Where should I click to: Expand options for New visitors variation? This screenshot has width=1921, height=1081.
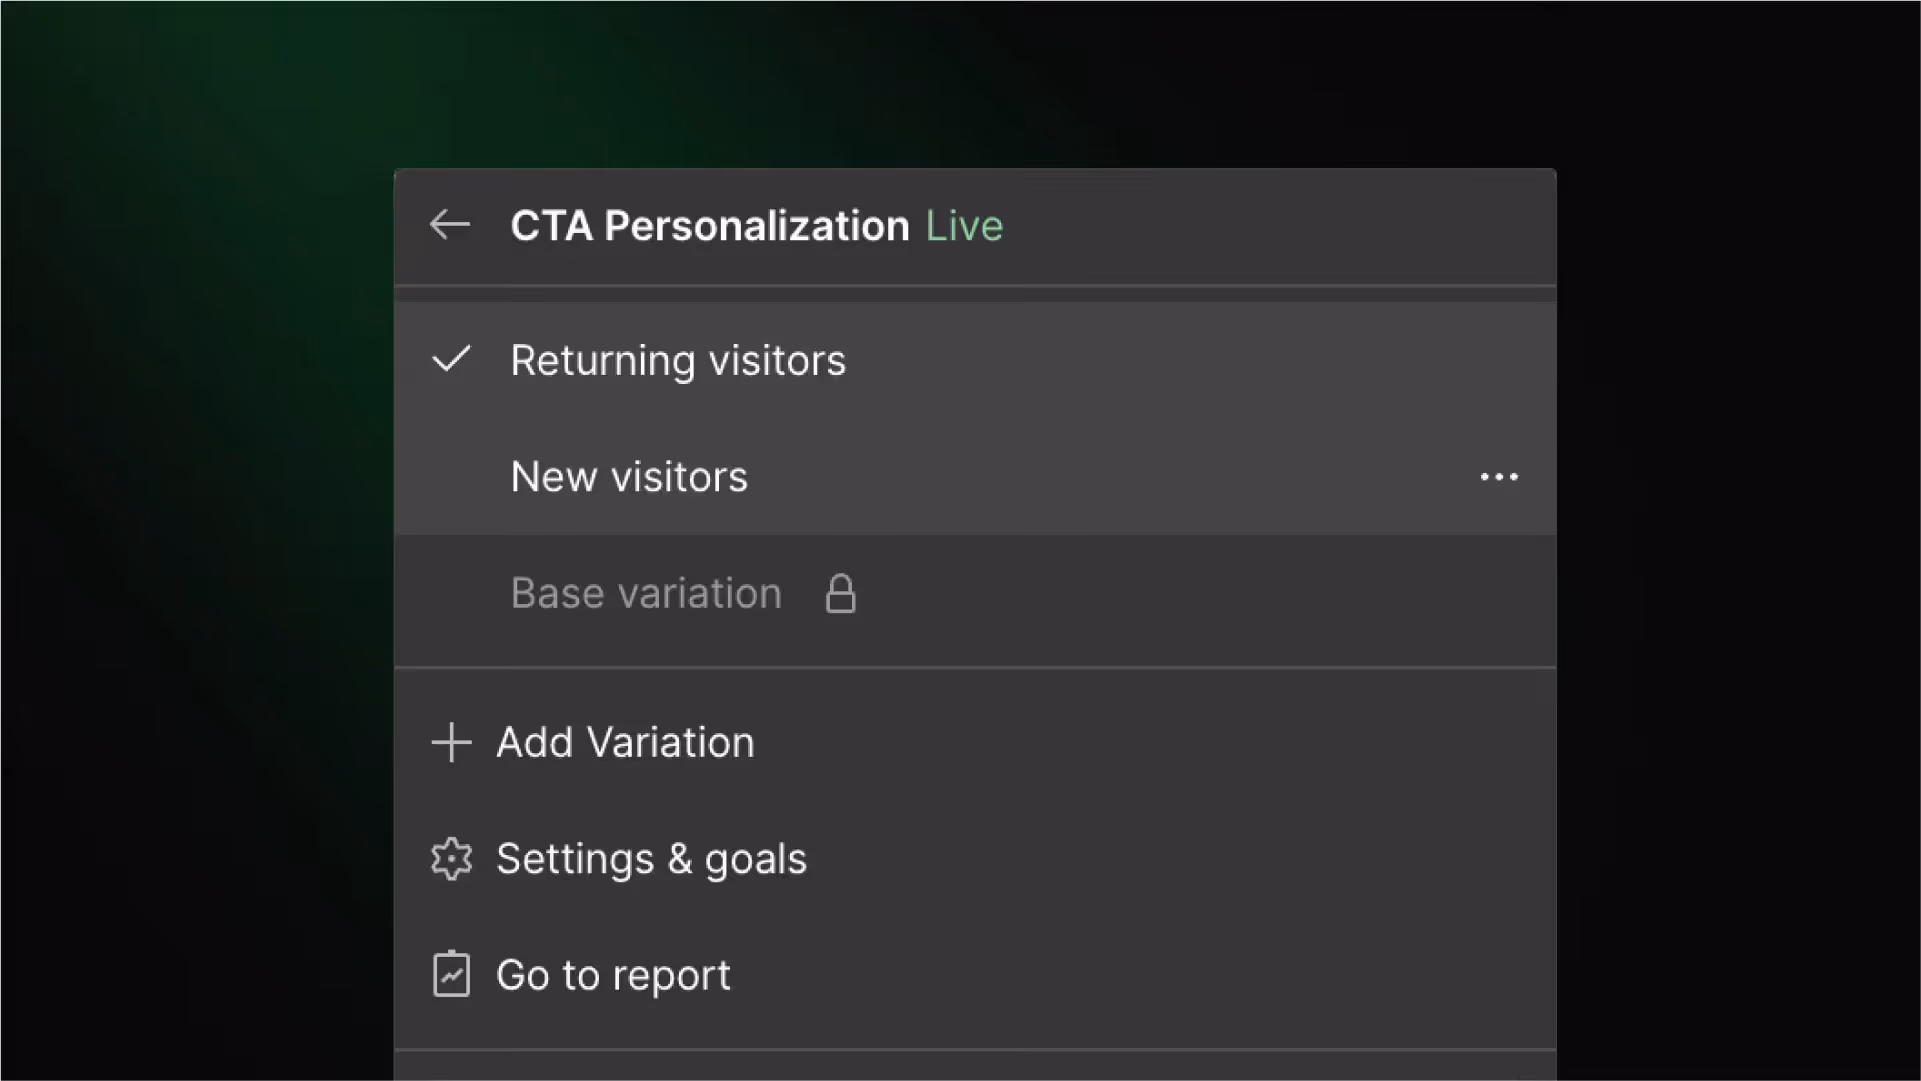(1499, 477)
